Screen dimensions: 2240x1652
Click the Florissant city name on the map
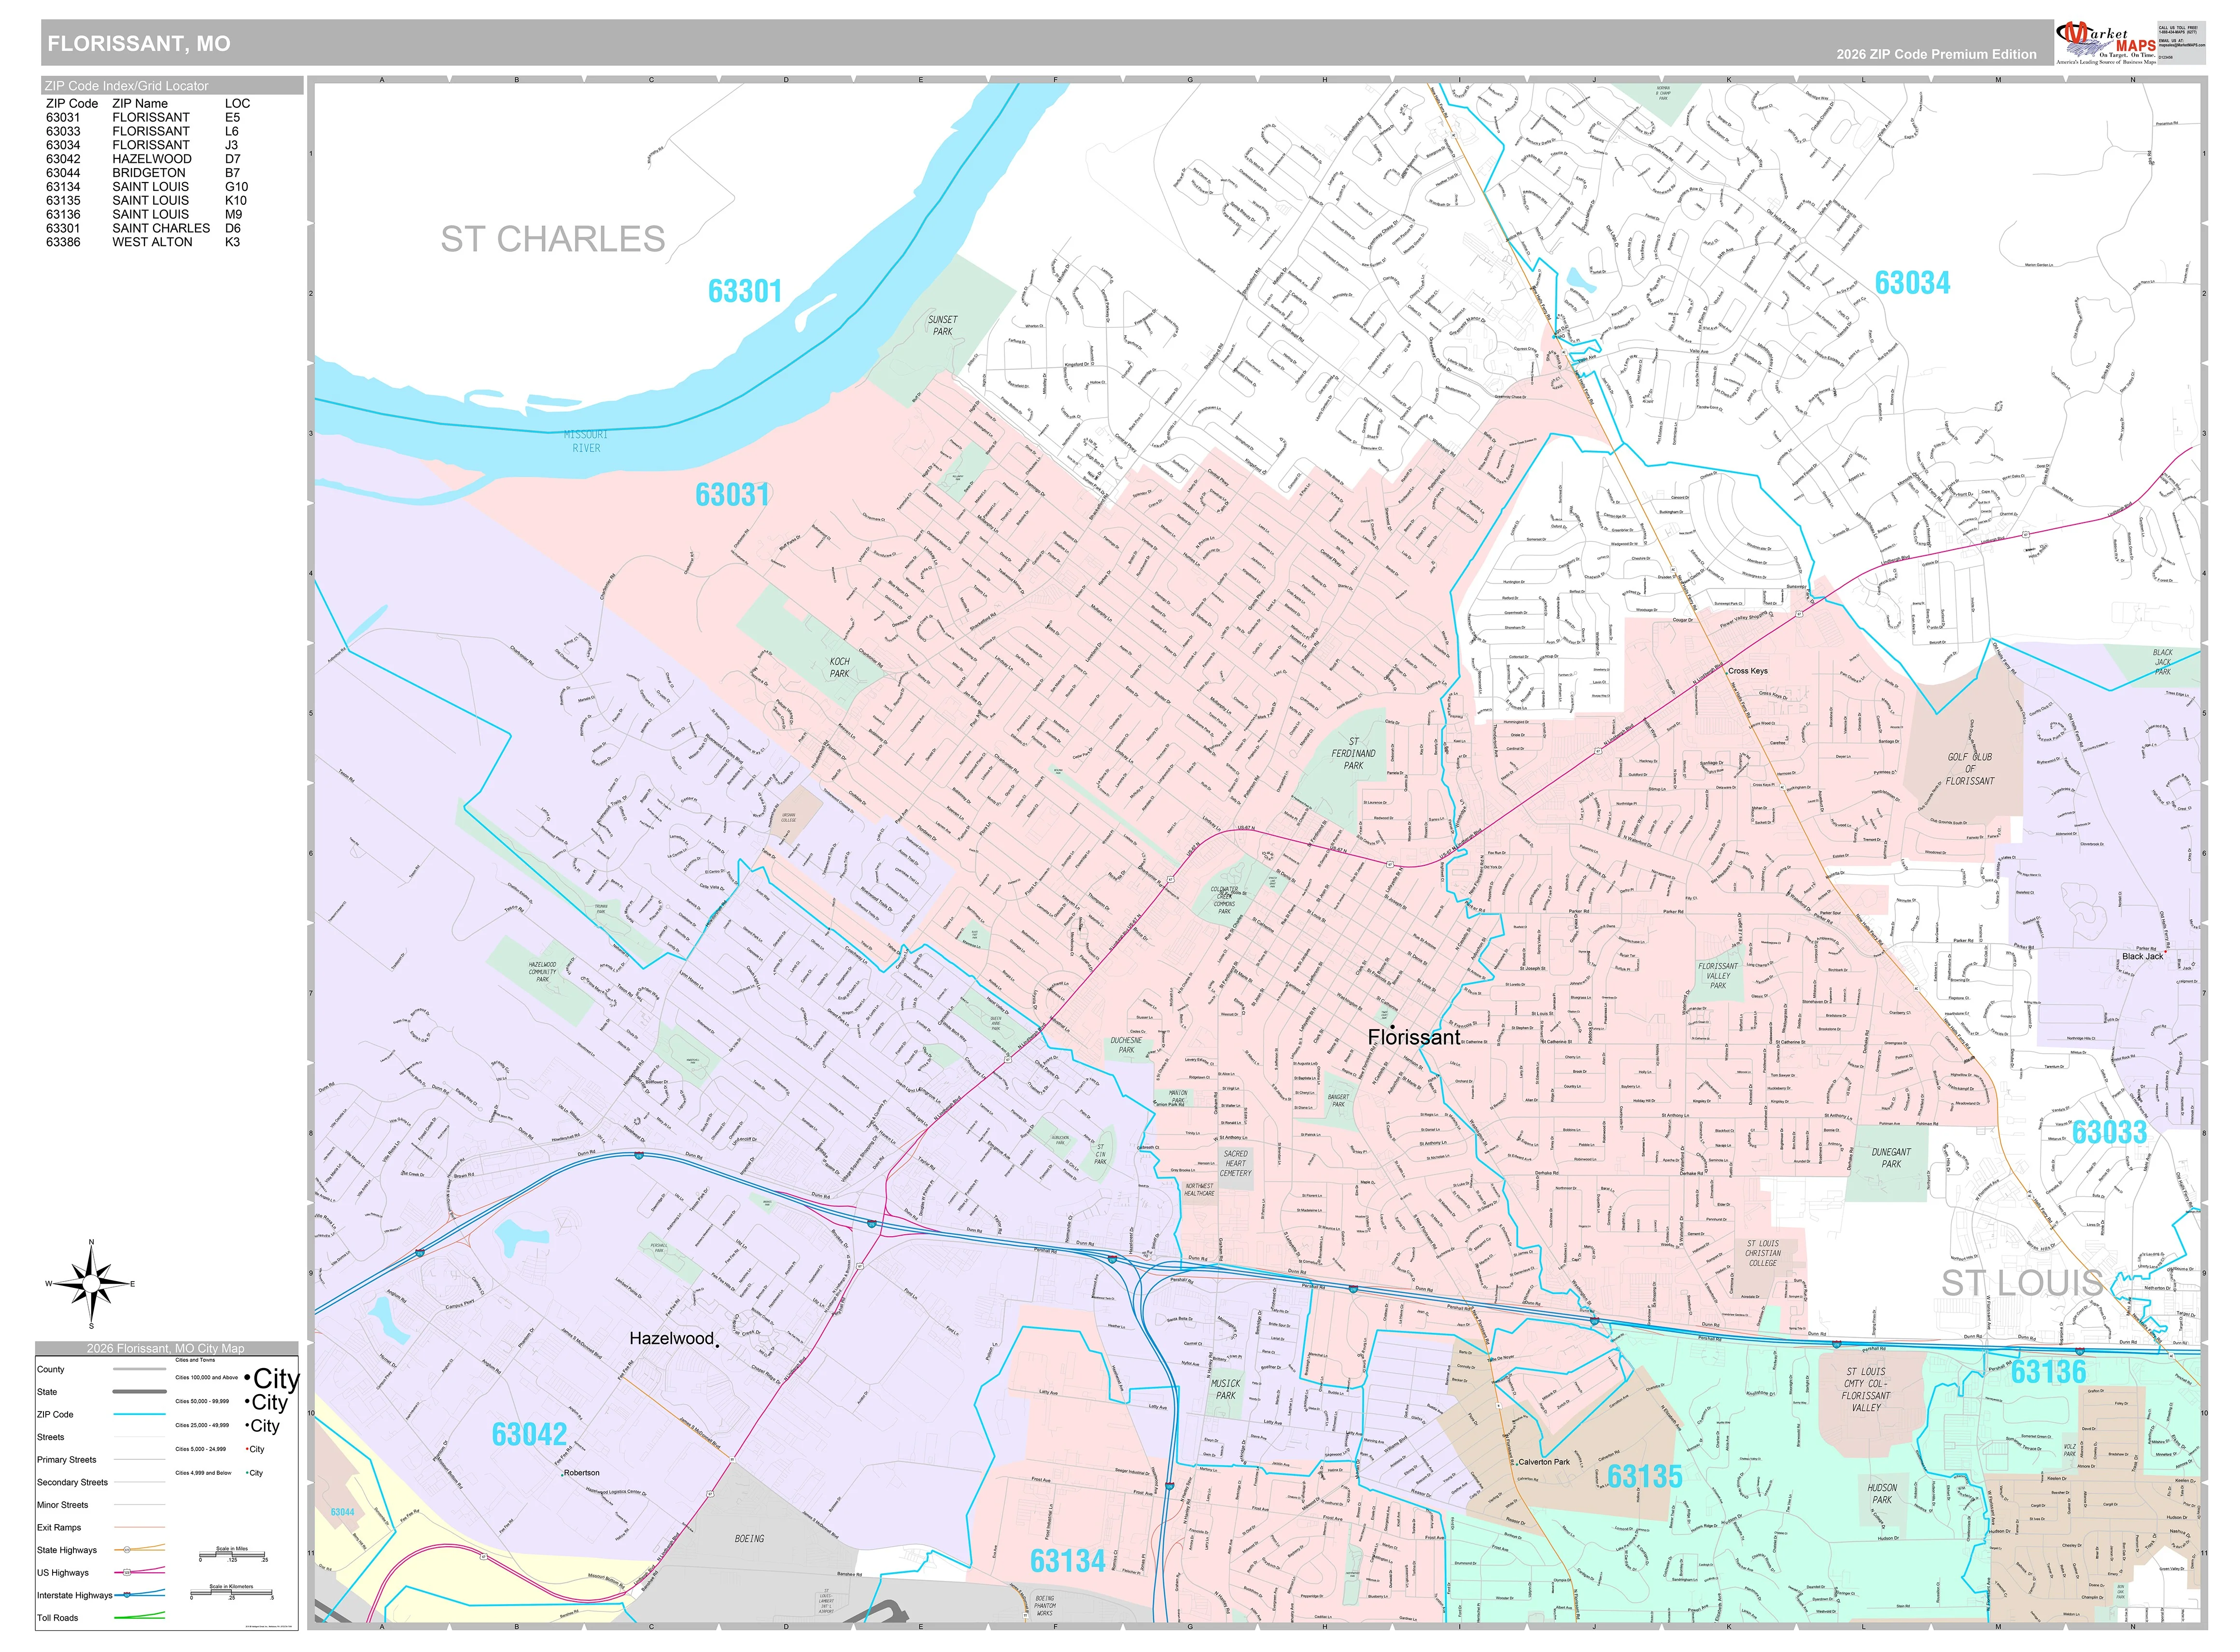click(1414, 1038)
